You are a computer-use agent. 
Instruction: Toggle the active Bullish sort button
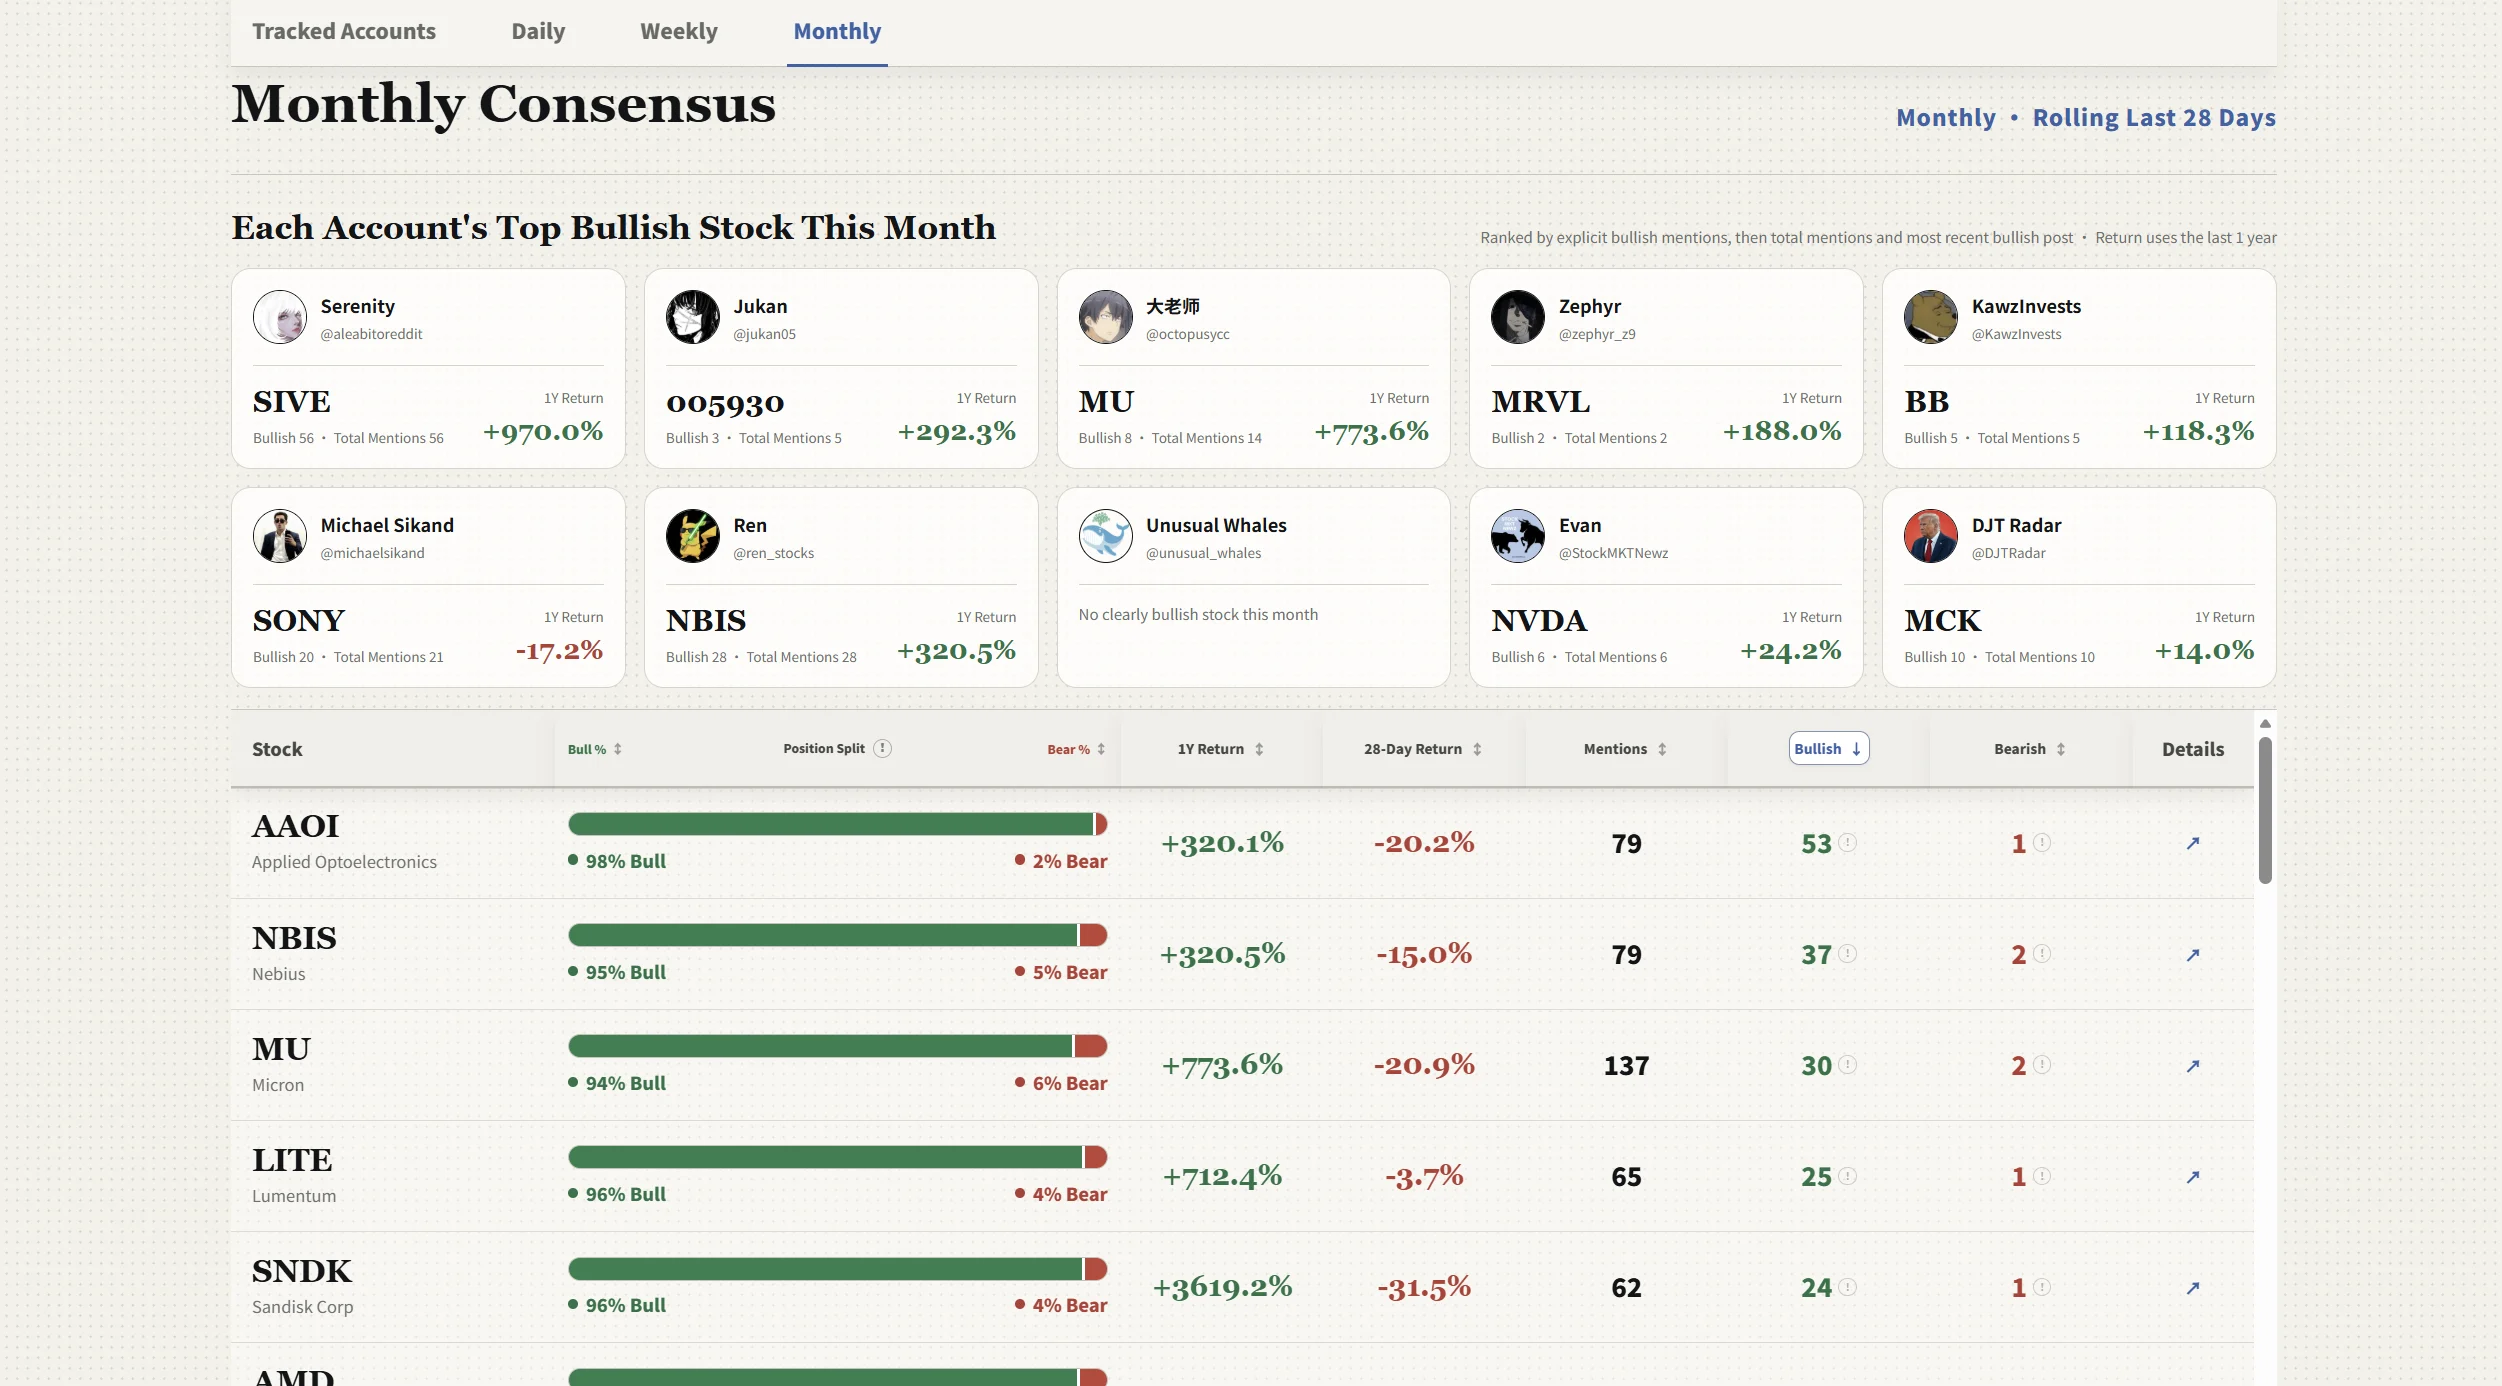pyautogui.click(x=1828, y=748)
